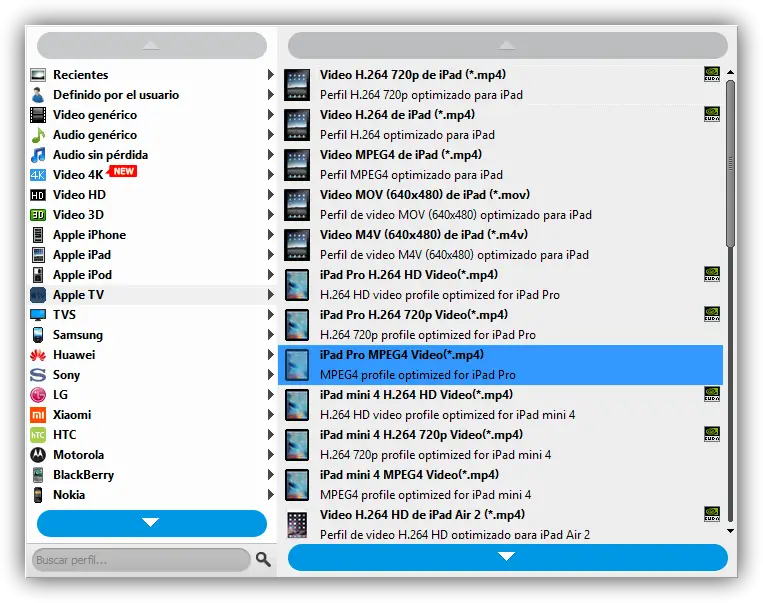This screenshot has width=763, height=603.
Task: Click the Video 3D icon
Action: (38, 215)
